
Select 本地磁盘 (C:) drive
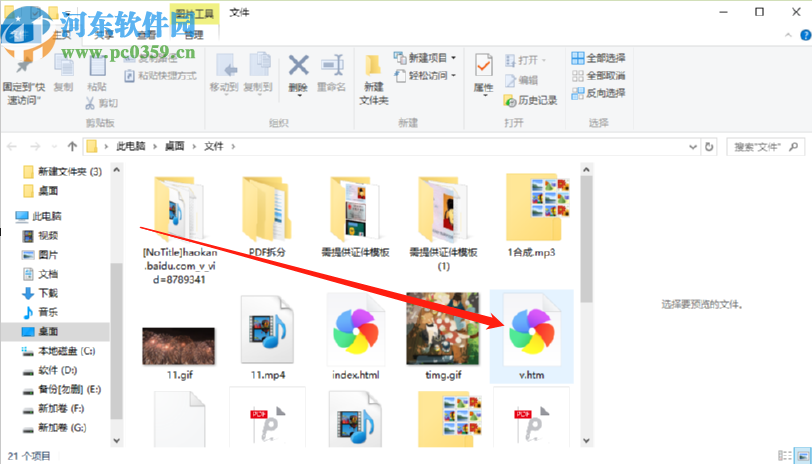click(x=58, y=351)
